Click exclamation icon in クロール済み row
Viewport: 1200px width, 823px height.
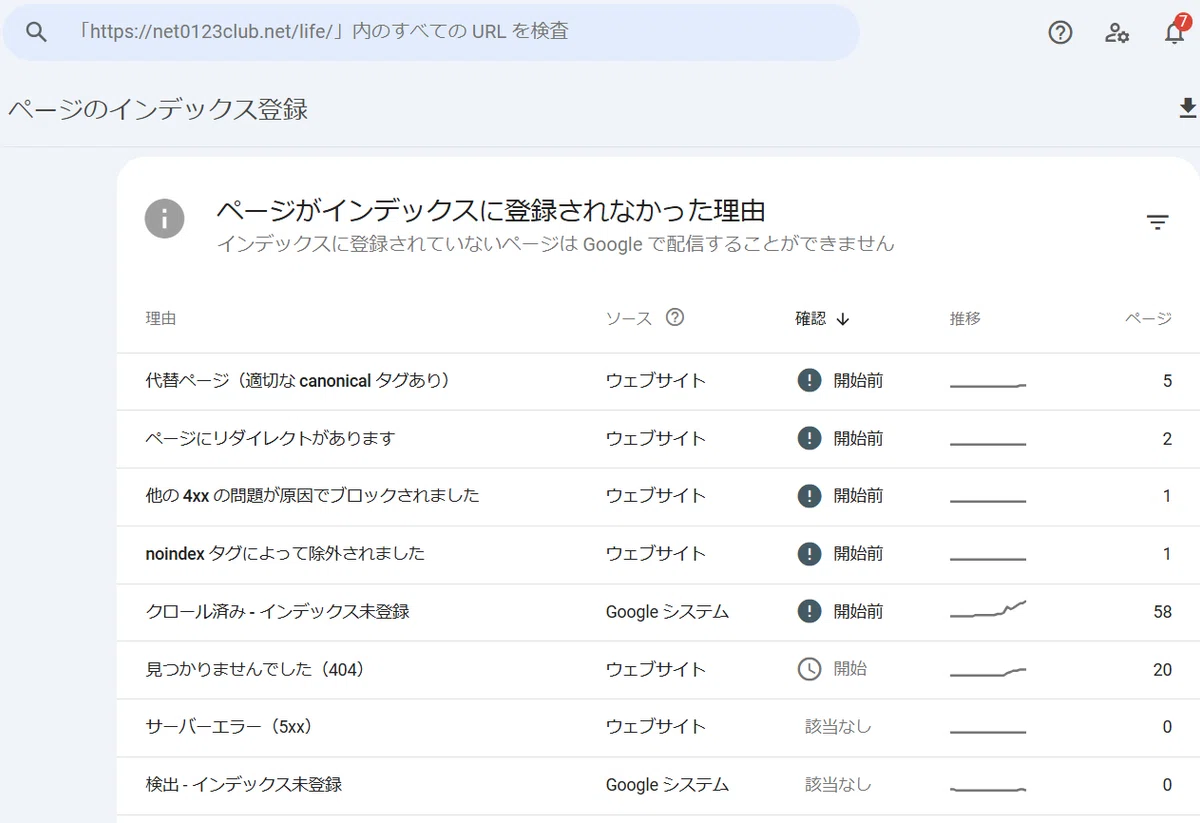809,612
